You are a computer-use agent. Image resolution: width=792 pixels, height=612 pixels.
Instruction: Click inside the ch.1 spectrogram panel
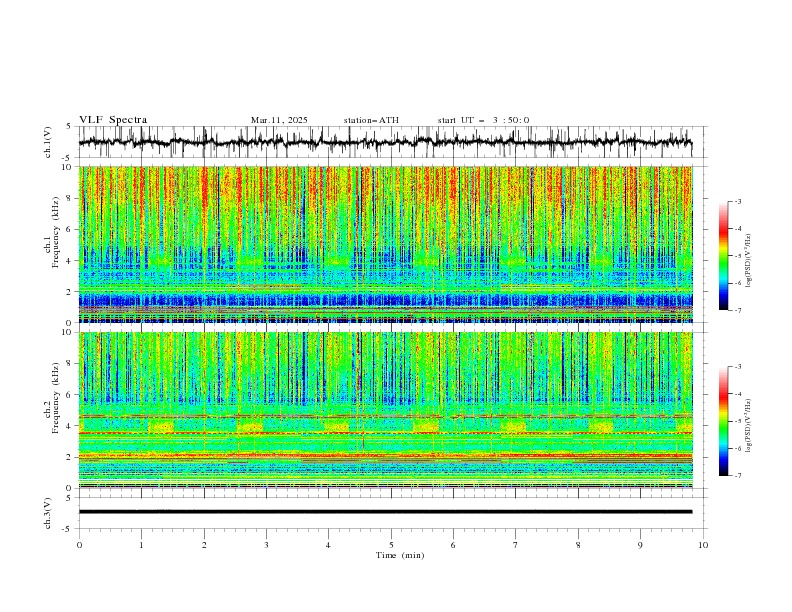pos(385,244)
